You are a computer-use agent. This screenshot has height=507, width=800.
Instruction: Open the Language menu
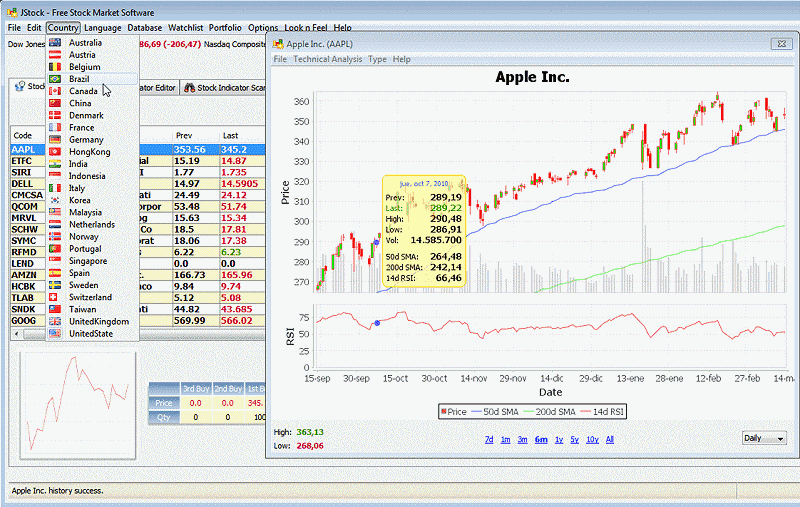pos(103,28)
